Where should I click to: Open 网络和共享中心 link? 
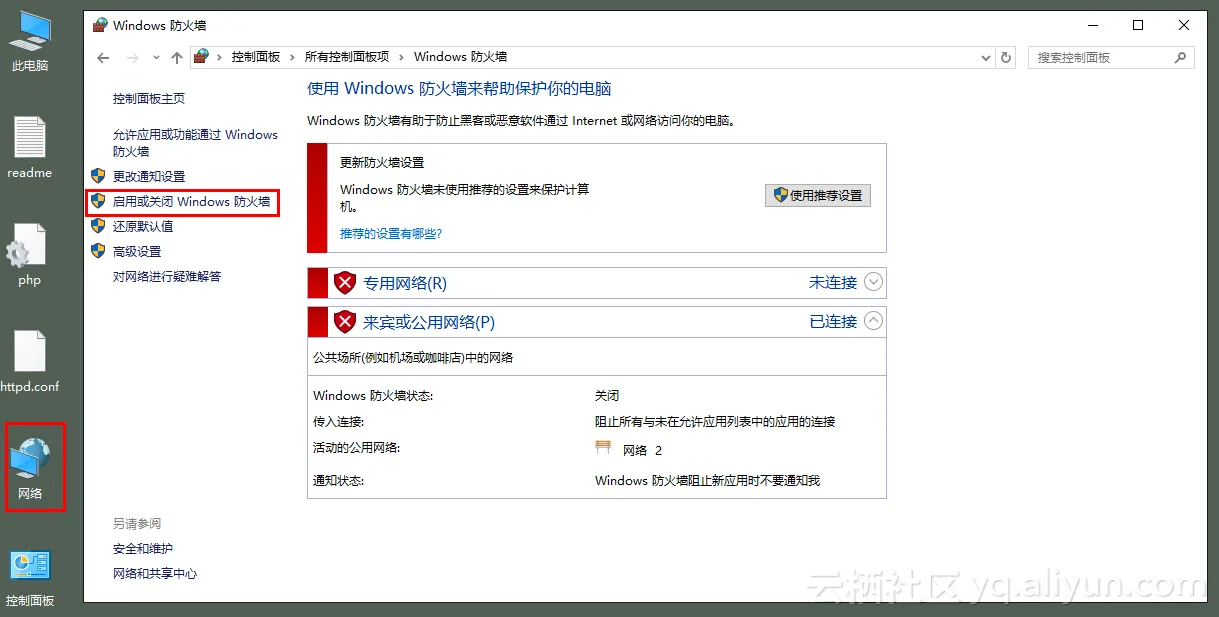(x=155, y=573)
